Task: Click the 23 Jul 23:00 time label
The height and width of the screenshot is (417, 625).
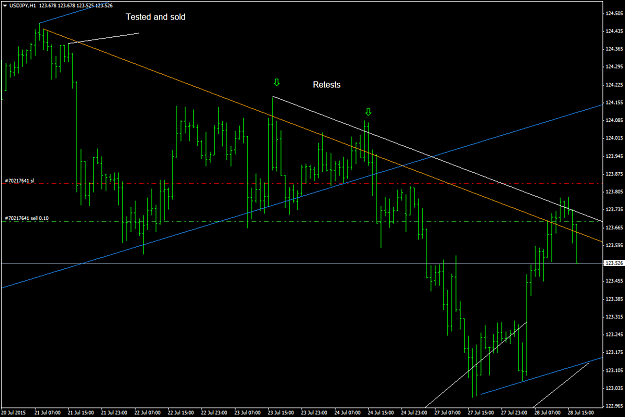Action: 314,413
